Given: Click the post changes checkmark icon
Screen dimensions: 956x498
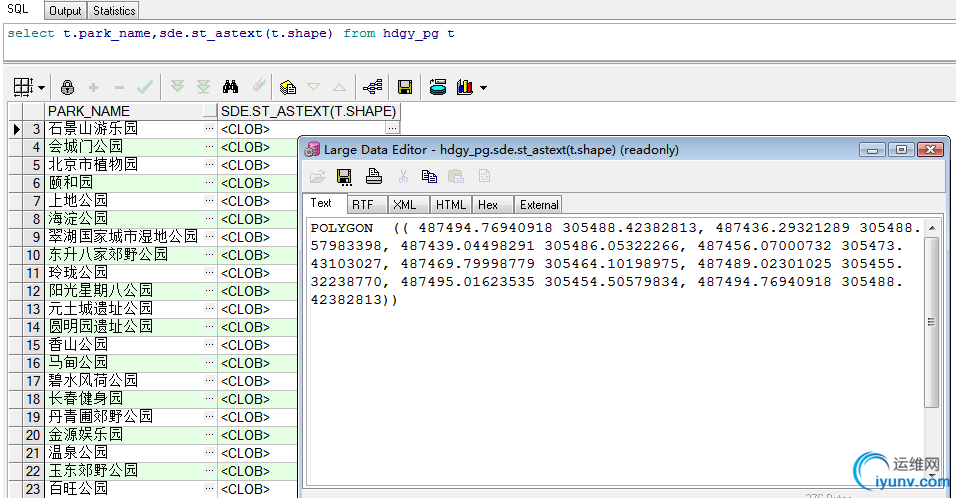Looking at the screenshot, I should (x=144, y=87).
